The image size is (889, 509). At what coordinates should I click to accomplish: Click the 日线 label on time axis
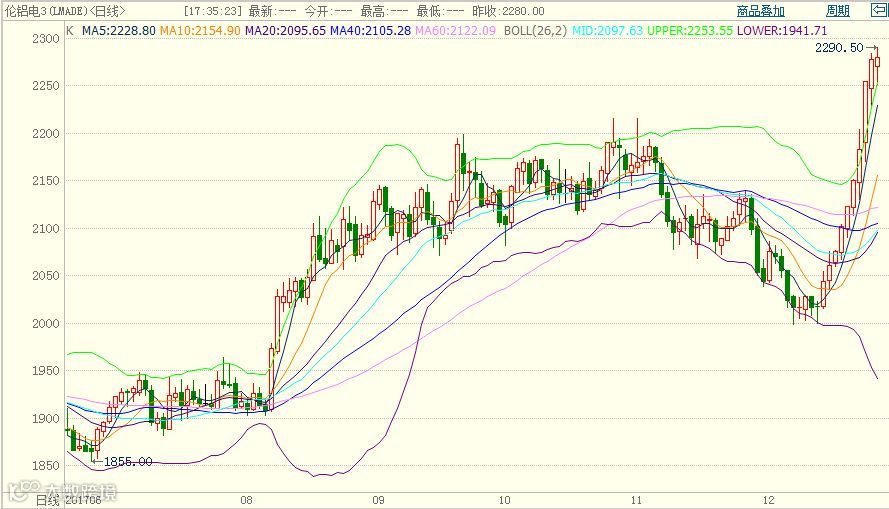pos(48,500)
